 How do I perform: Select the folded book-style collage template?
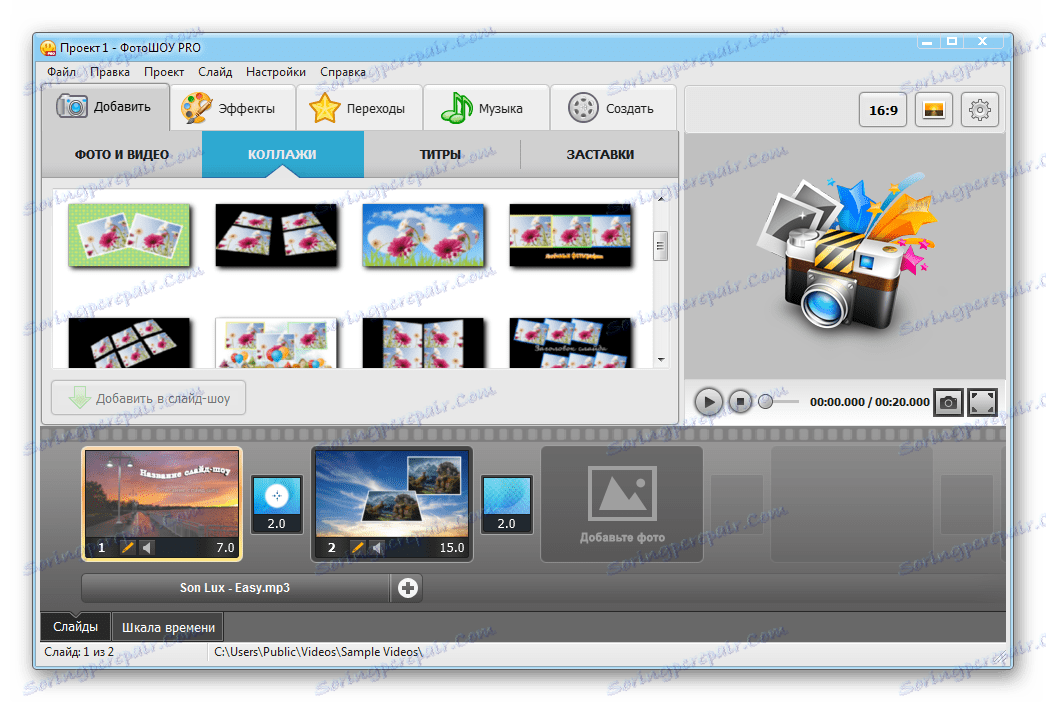coord(423,343)
